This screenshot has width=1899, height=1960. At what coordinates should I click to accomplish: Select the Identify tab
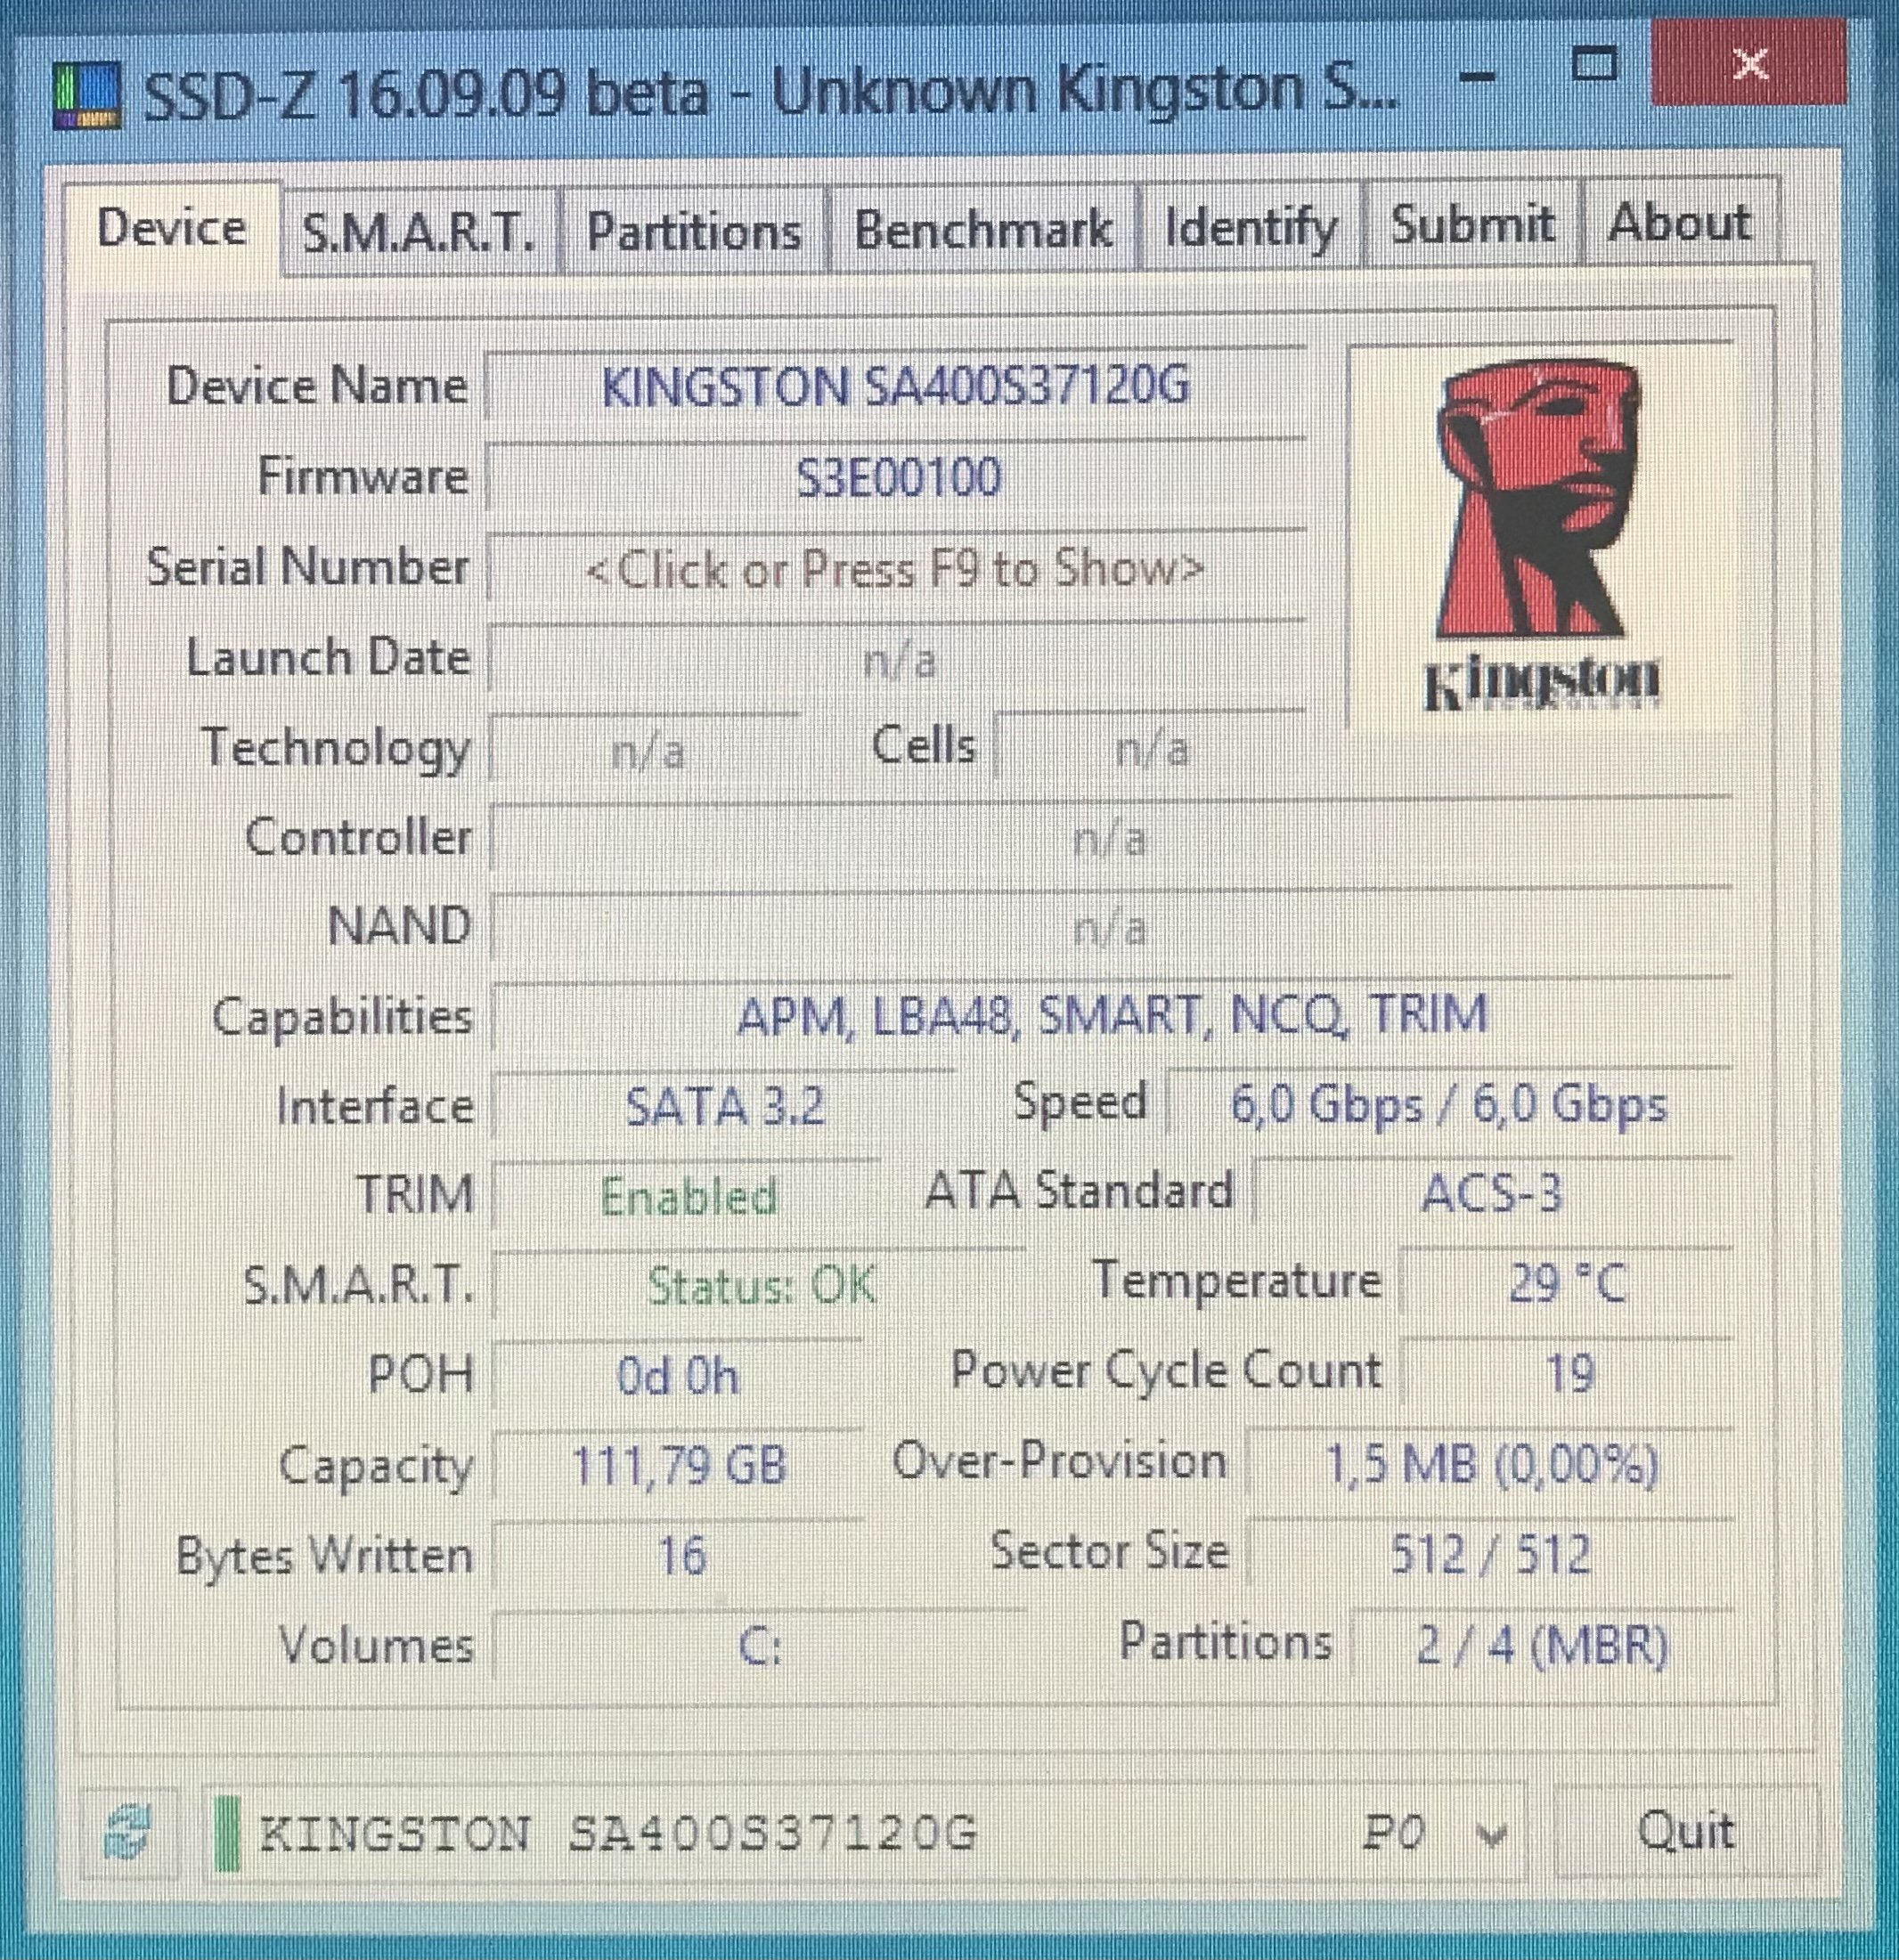point(1251,228)
